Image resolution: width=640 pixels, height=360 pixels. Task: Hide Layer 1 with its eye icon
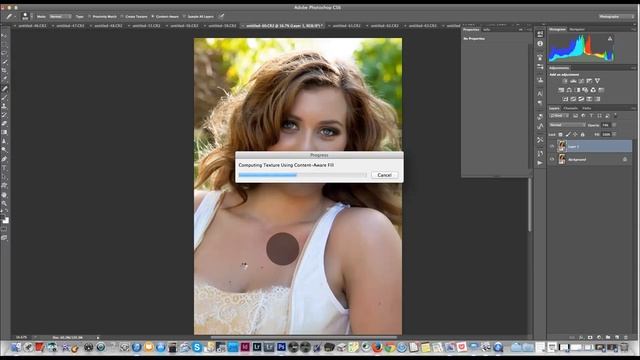(552, 146)
